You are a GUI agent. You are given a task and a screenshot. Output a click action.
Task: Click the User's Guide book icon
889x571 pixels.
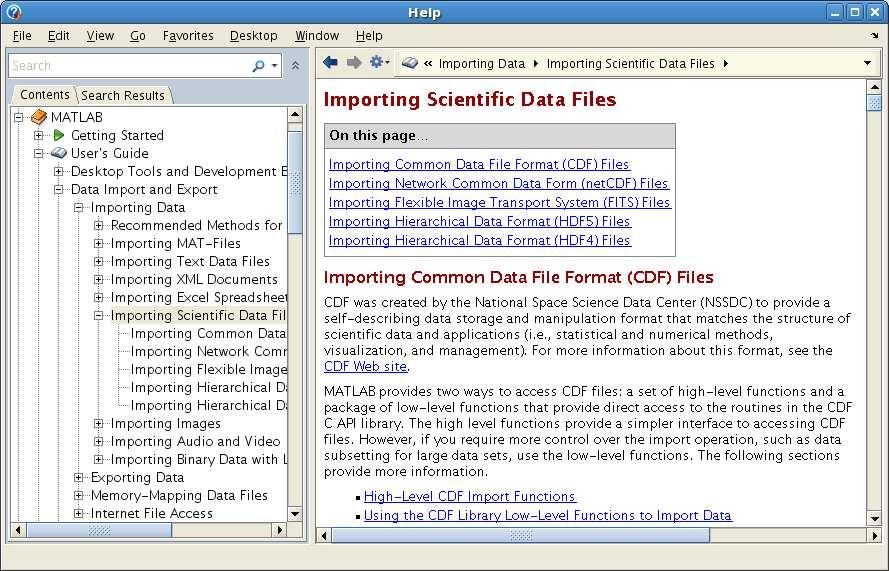tap(59, 153)
